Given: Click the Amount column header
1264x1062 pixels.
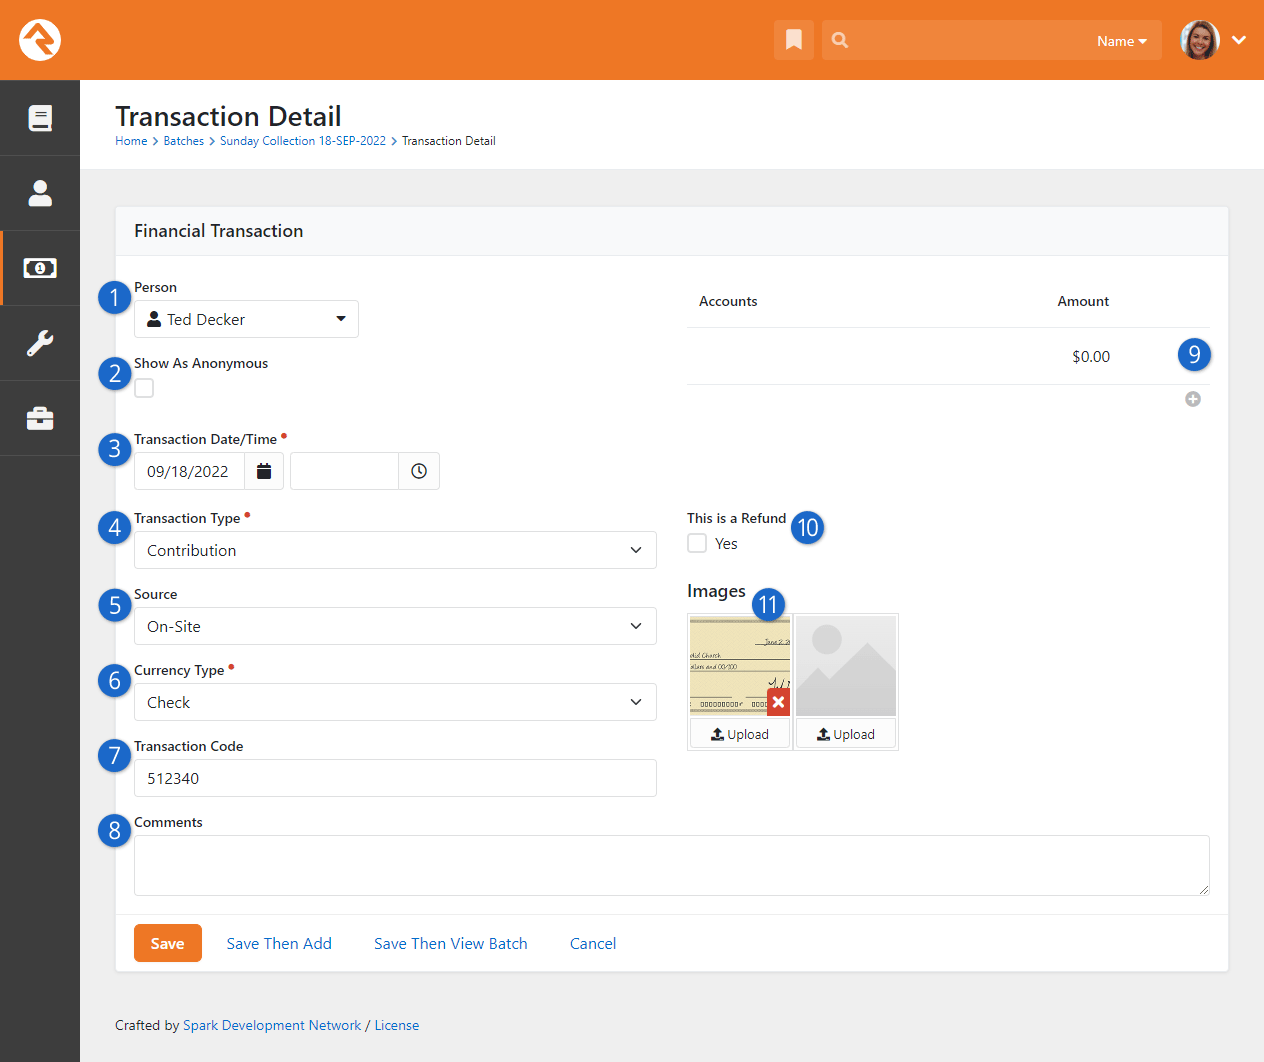Looking at the screenshot, I should pyautogui.click(x=1083, y=301).
